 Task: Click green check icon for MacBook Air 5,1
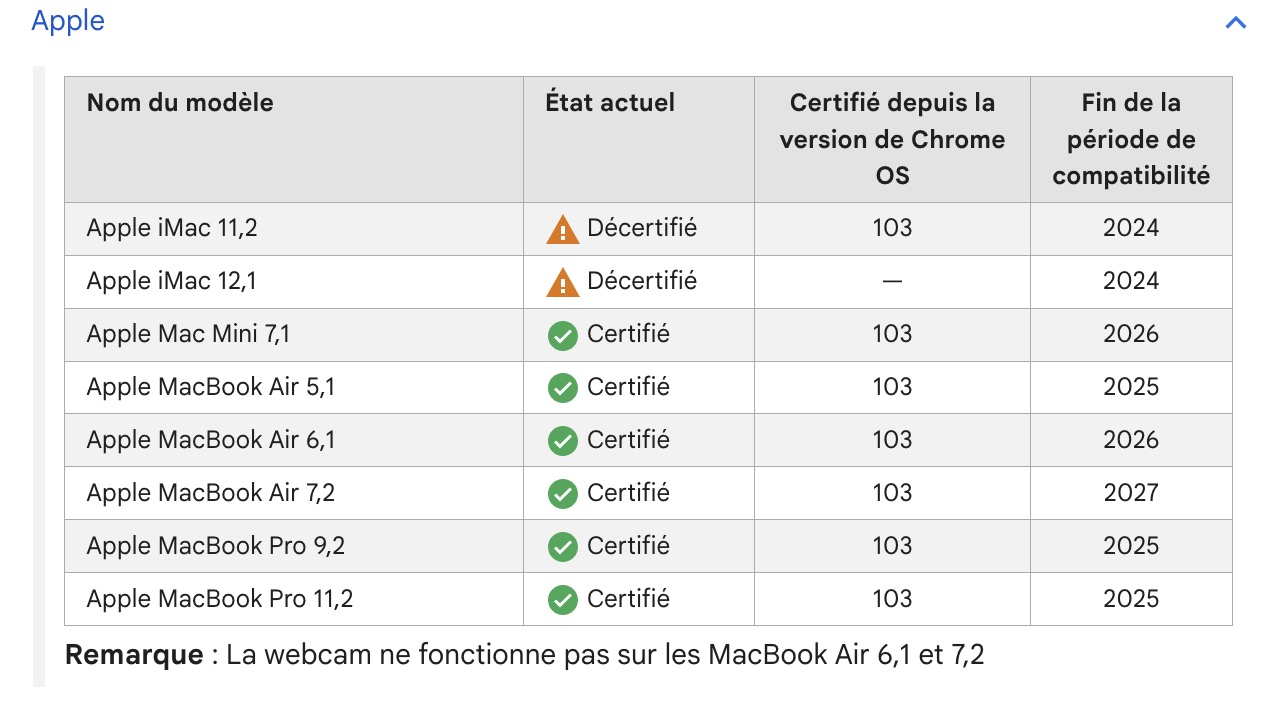563,388
